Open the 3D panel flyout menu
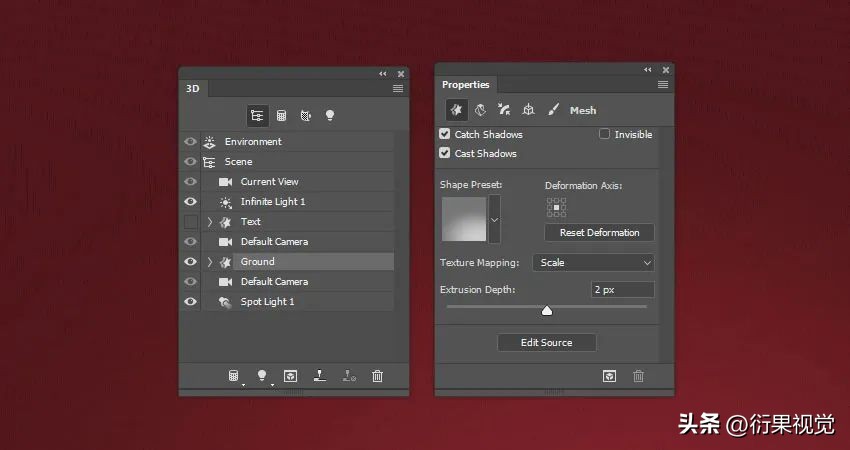The width and height of the screenshot is (850, 450). pos(397,89)
